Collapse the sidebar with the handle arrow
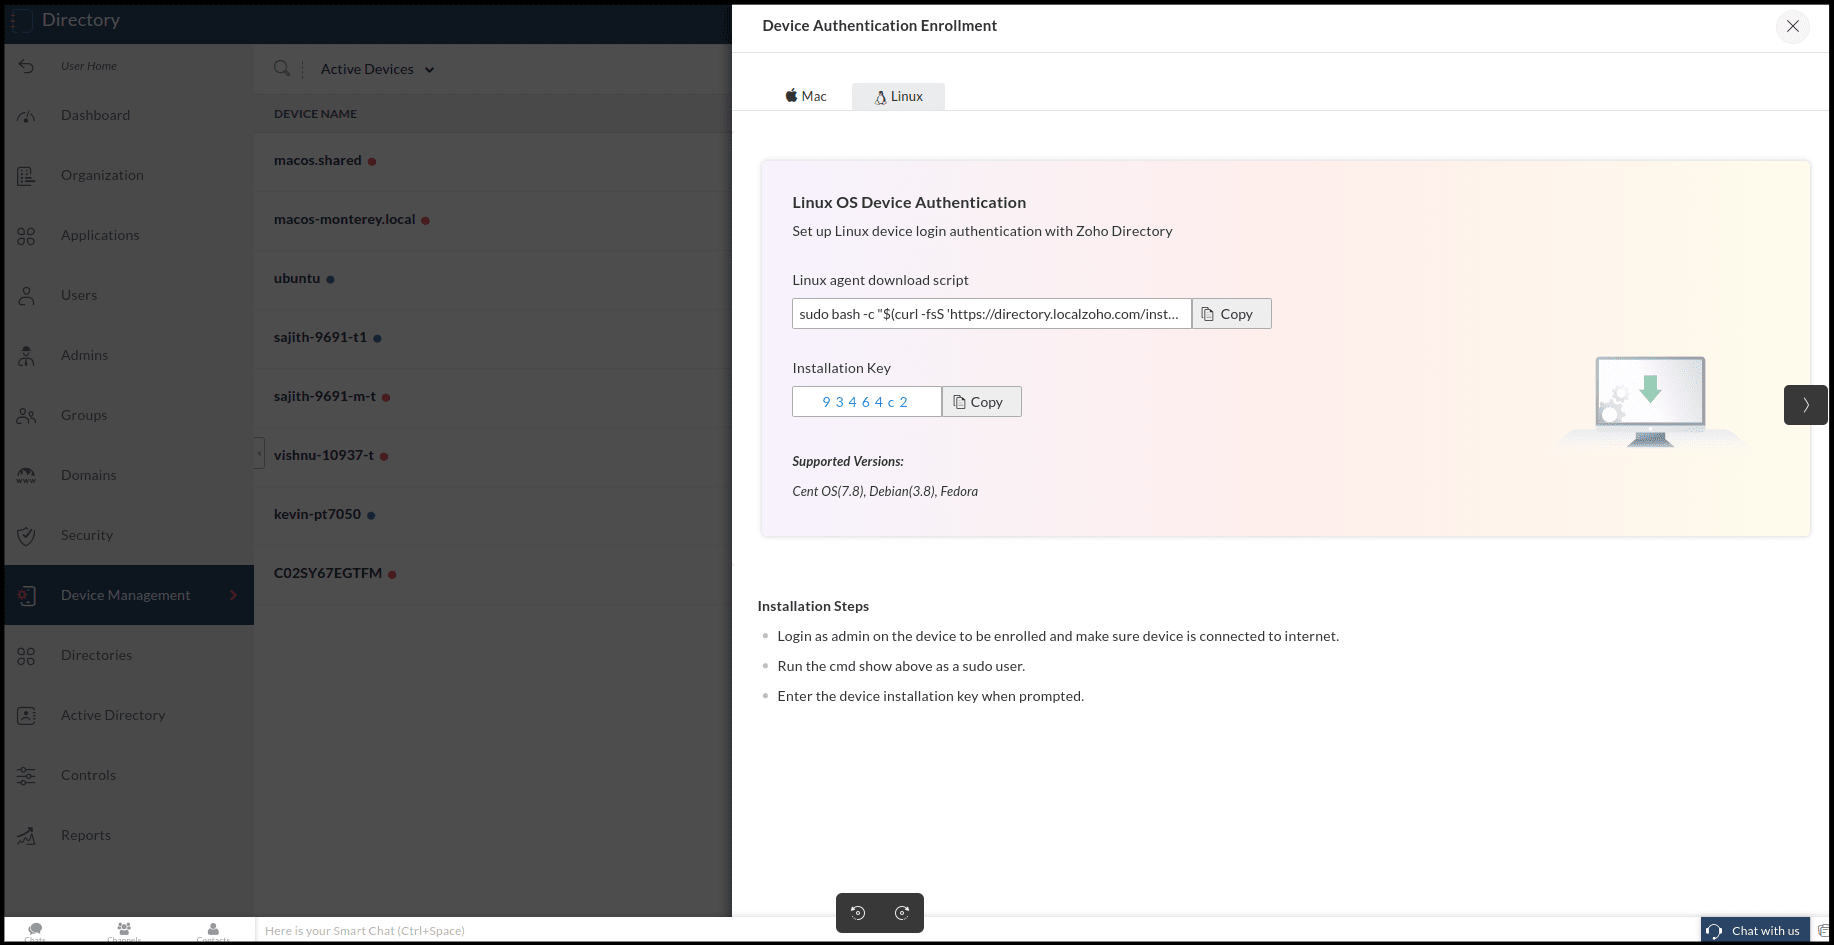1834x945 pixels. click(x=259, y=453)
